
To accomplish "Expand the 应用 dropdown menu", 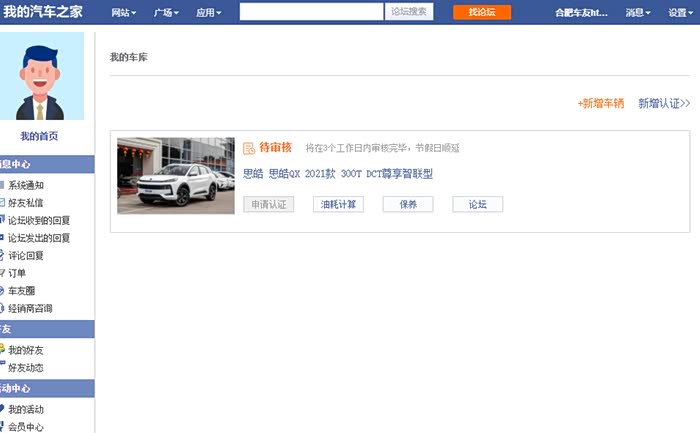I will coord(208,13).
